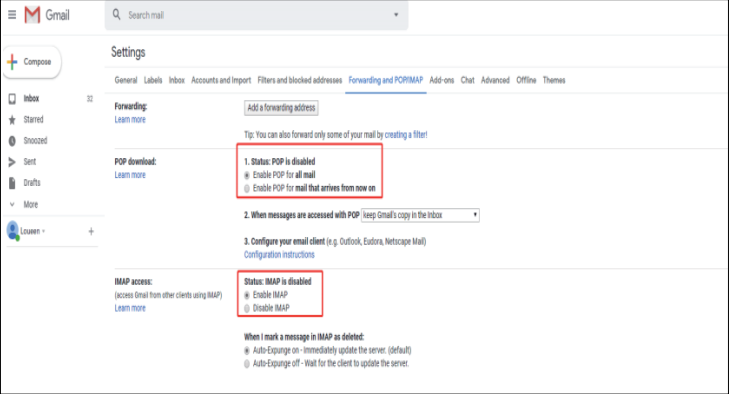
Task: Click the Loueen account avatar
Action: (x=13, y=231)
